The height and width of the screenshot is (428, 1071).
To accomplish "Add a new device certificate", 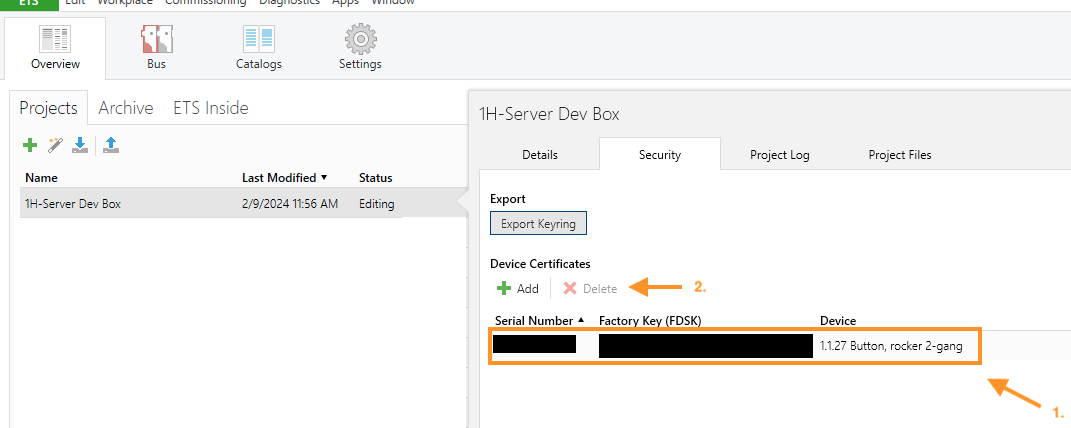I will [x=518, y=288].
